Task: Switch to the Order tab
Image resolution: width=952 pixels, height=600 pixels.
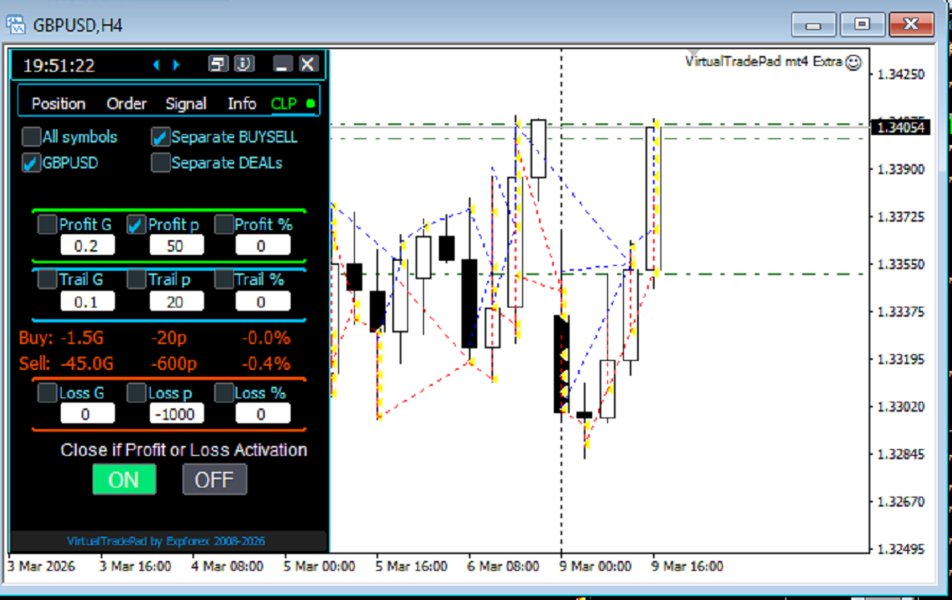Action: coord(126,103)
